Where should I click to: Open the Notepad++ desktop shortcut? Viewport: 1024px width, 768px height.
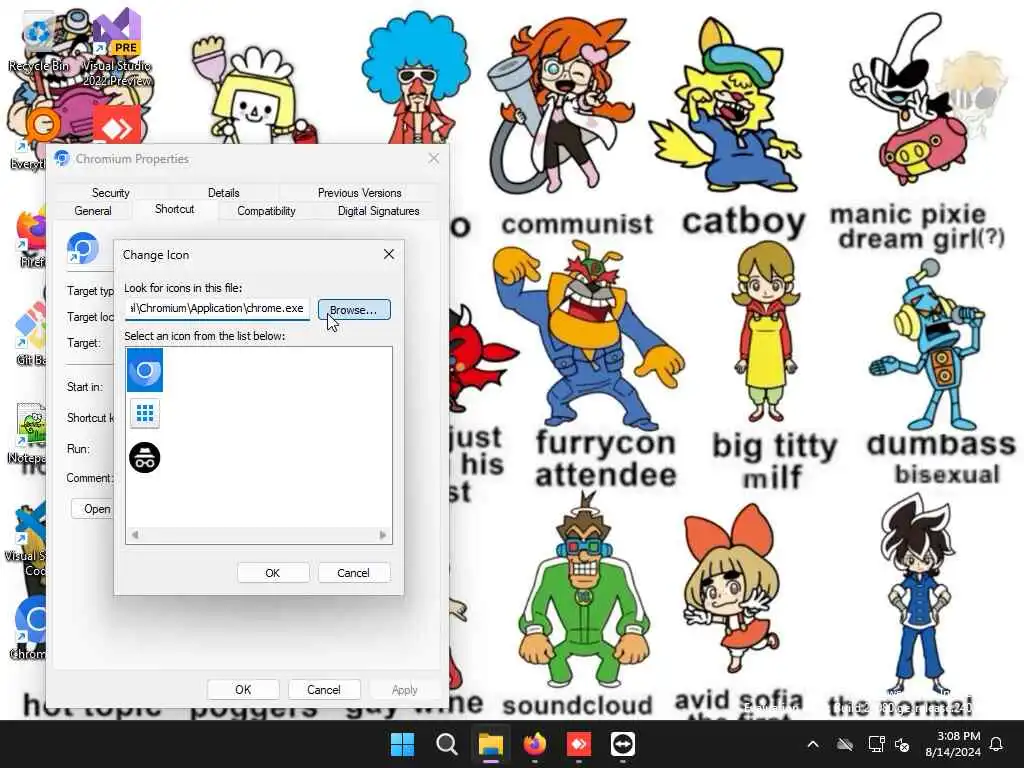coord(27,432)
